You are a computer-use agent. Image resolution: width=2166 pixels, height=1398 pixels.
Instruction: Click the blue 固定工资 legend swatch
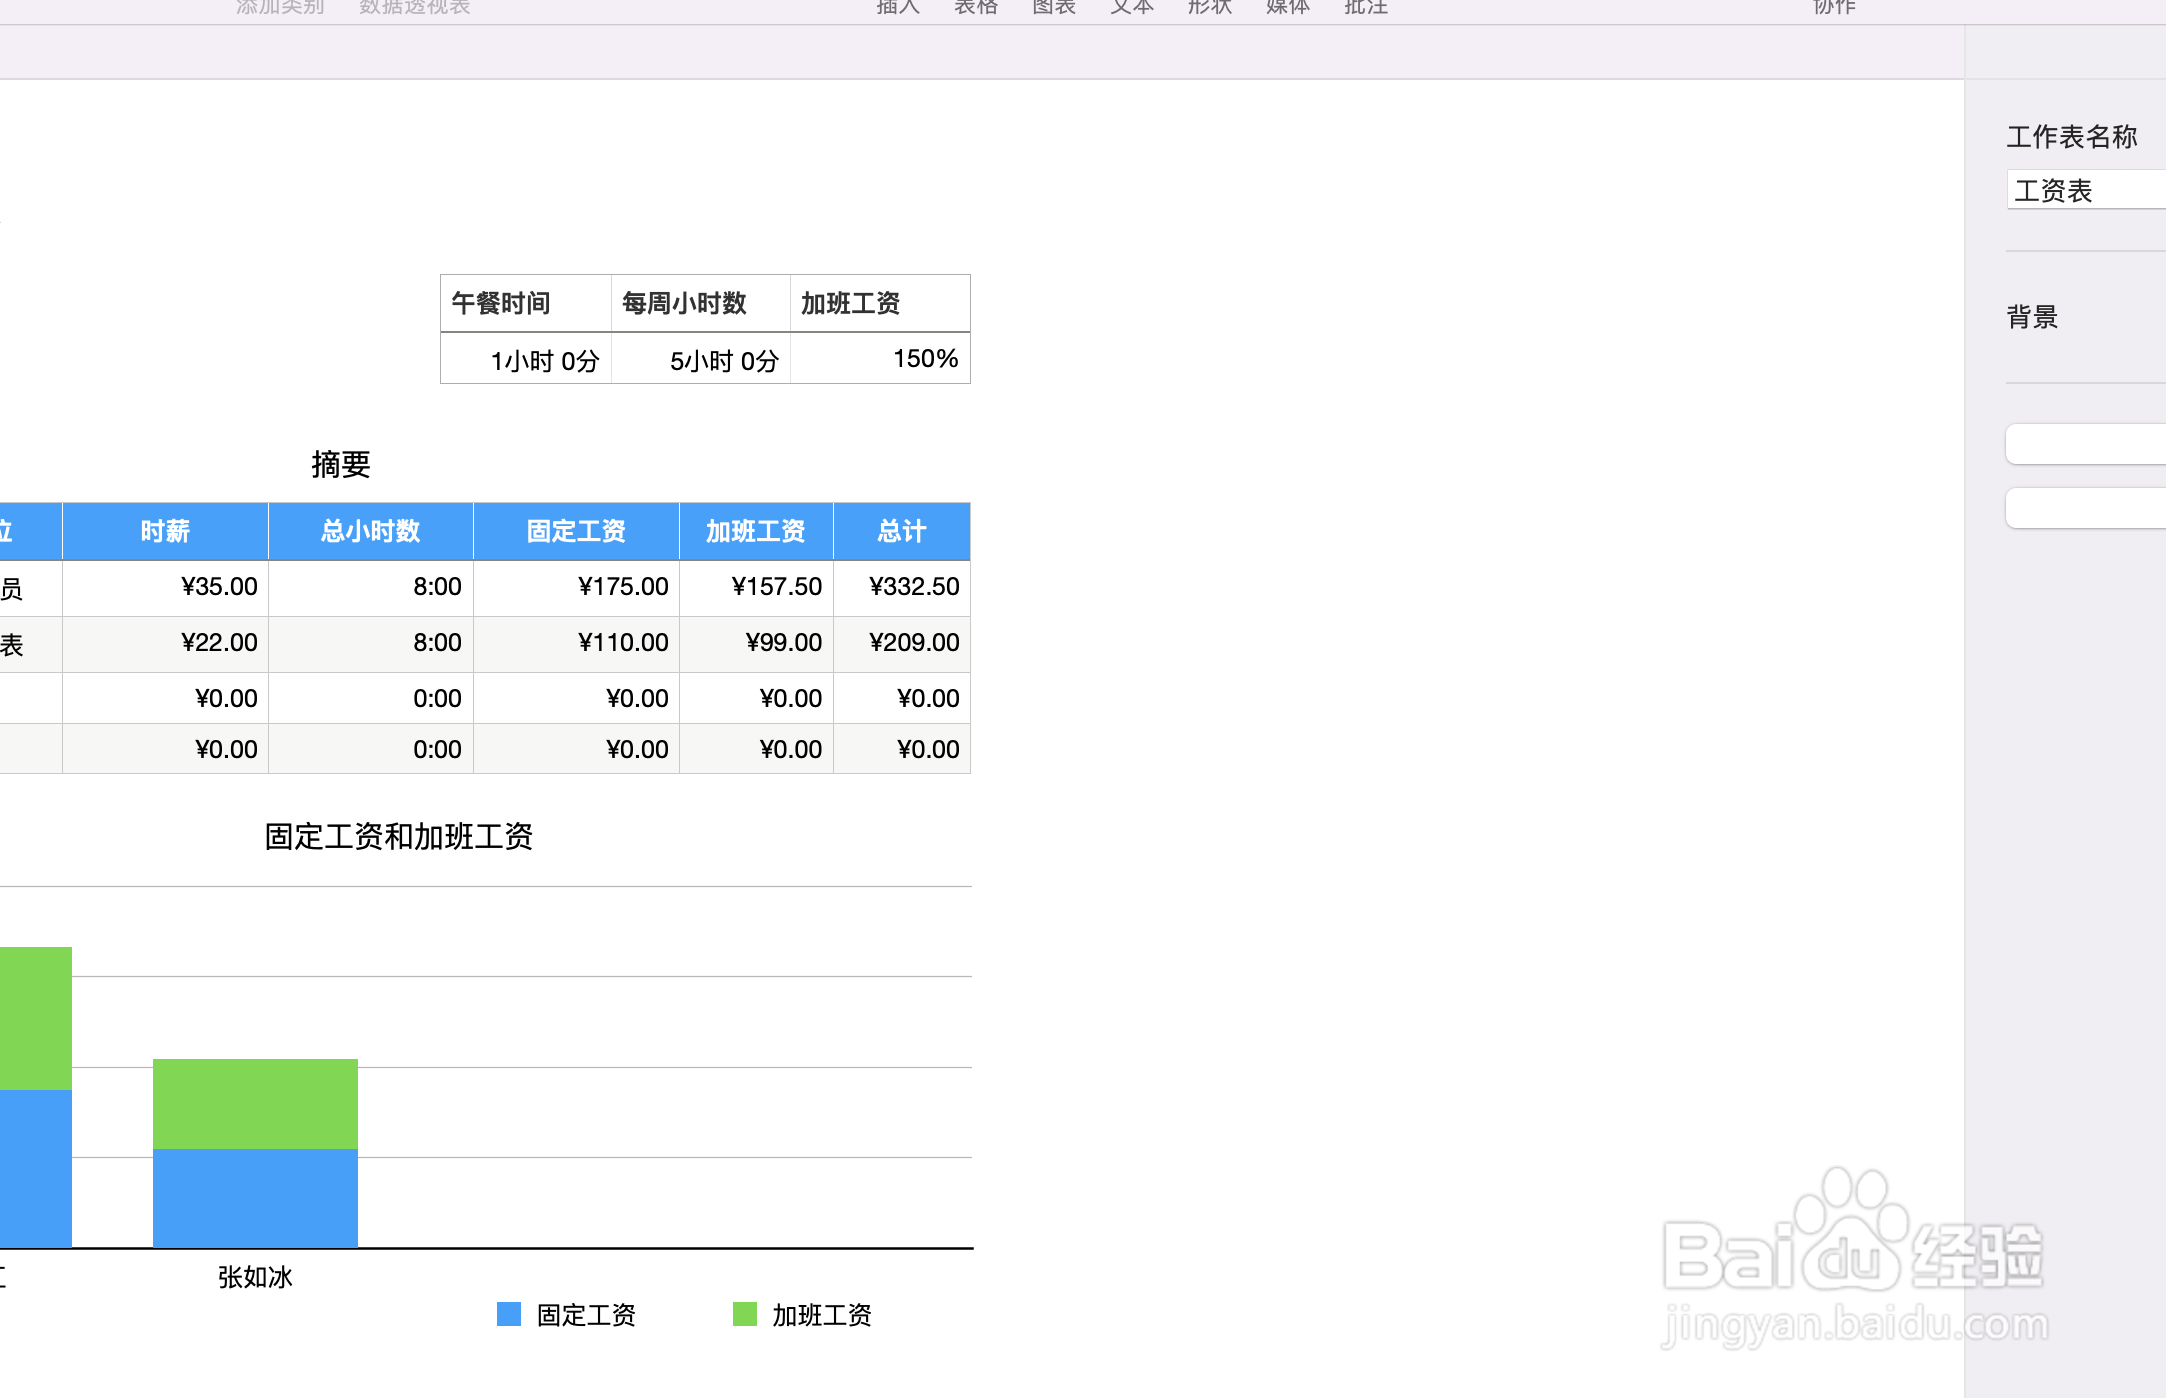[509, 1314]
